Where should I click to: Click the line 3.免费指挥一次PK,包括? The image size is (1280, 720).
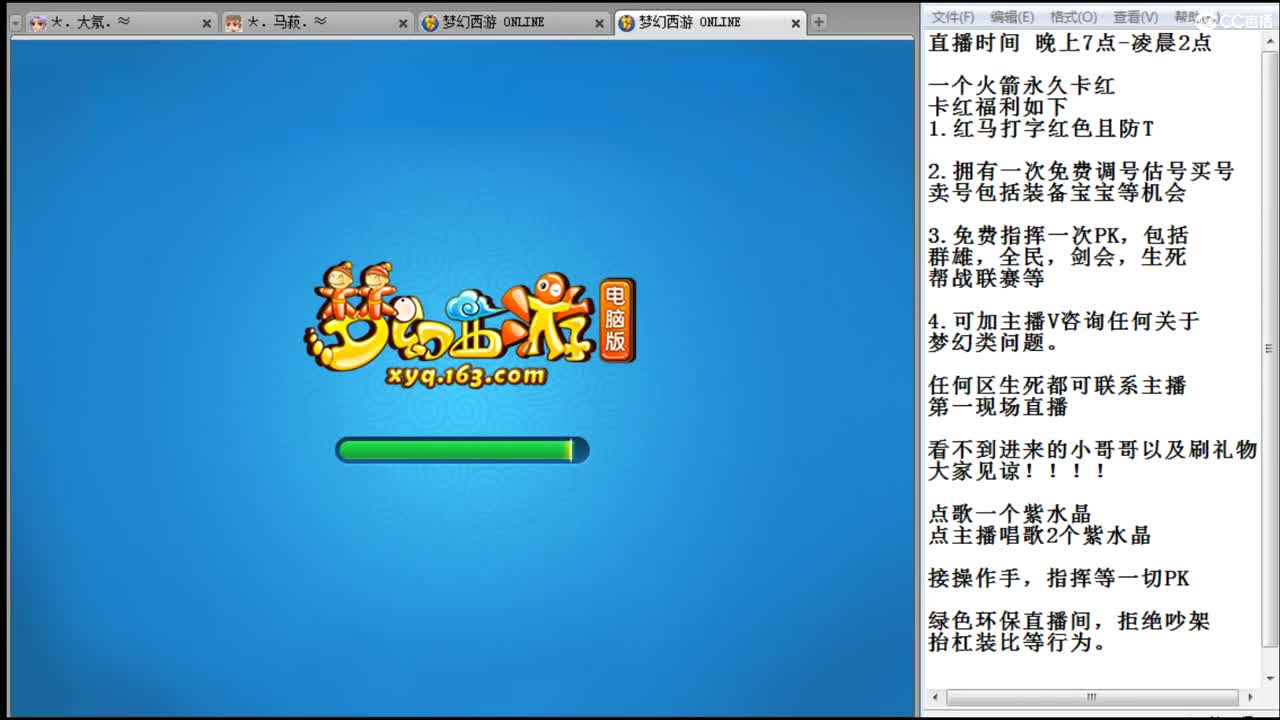1058,236
